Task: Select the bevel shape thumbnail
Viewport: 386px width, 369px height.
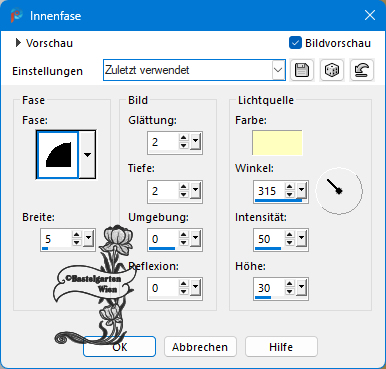Action: tap(58, 155)
